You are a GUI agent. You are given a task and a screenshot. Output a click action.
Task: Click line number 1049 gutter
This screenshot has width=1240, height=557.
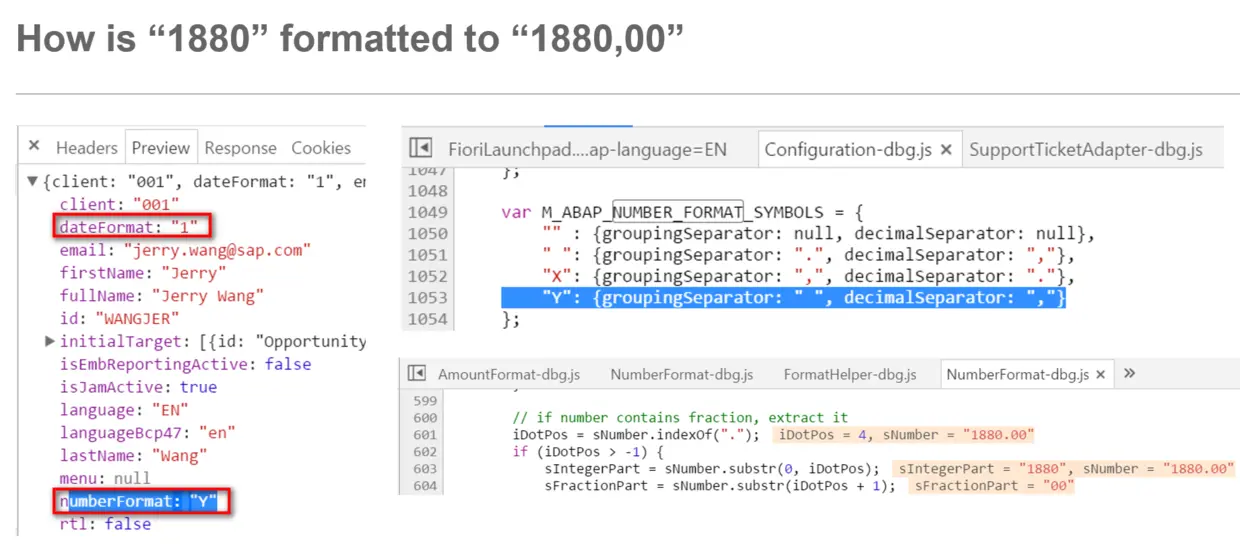427,212
